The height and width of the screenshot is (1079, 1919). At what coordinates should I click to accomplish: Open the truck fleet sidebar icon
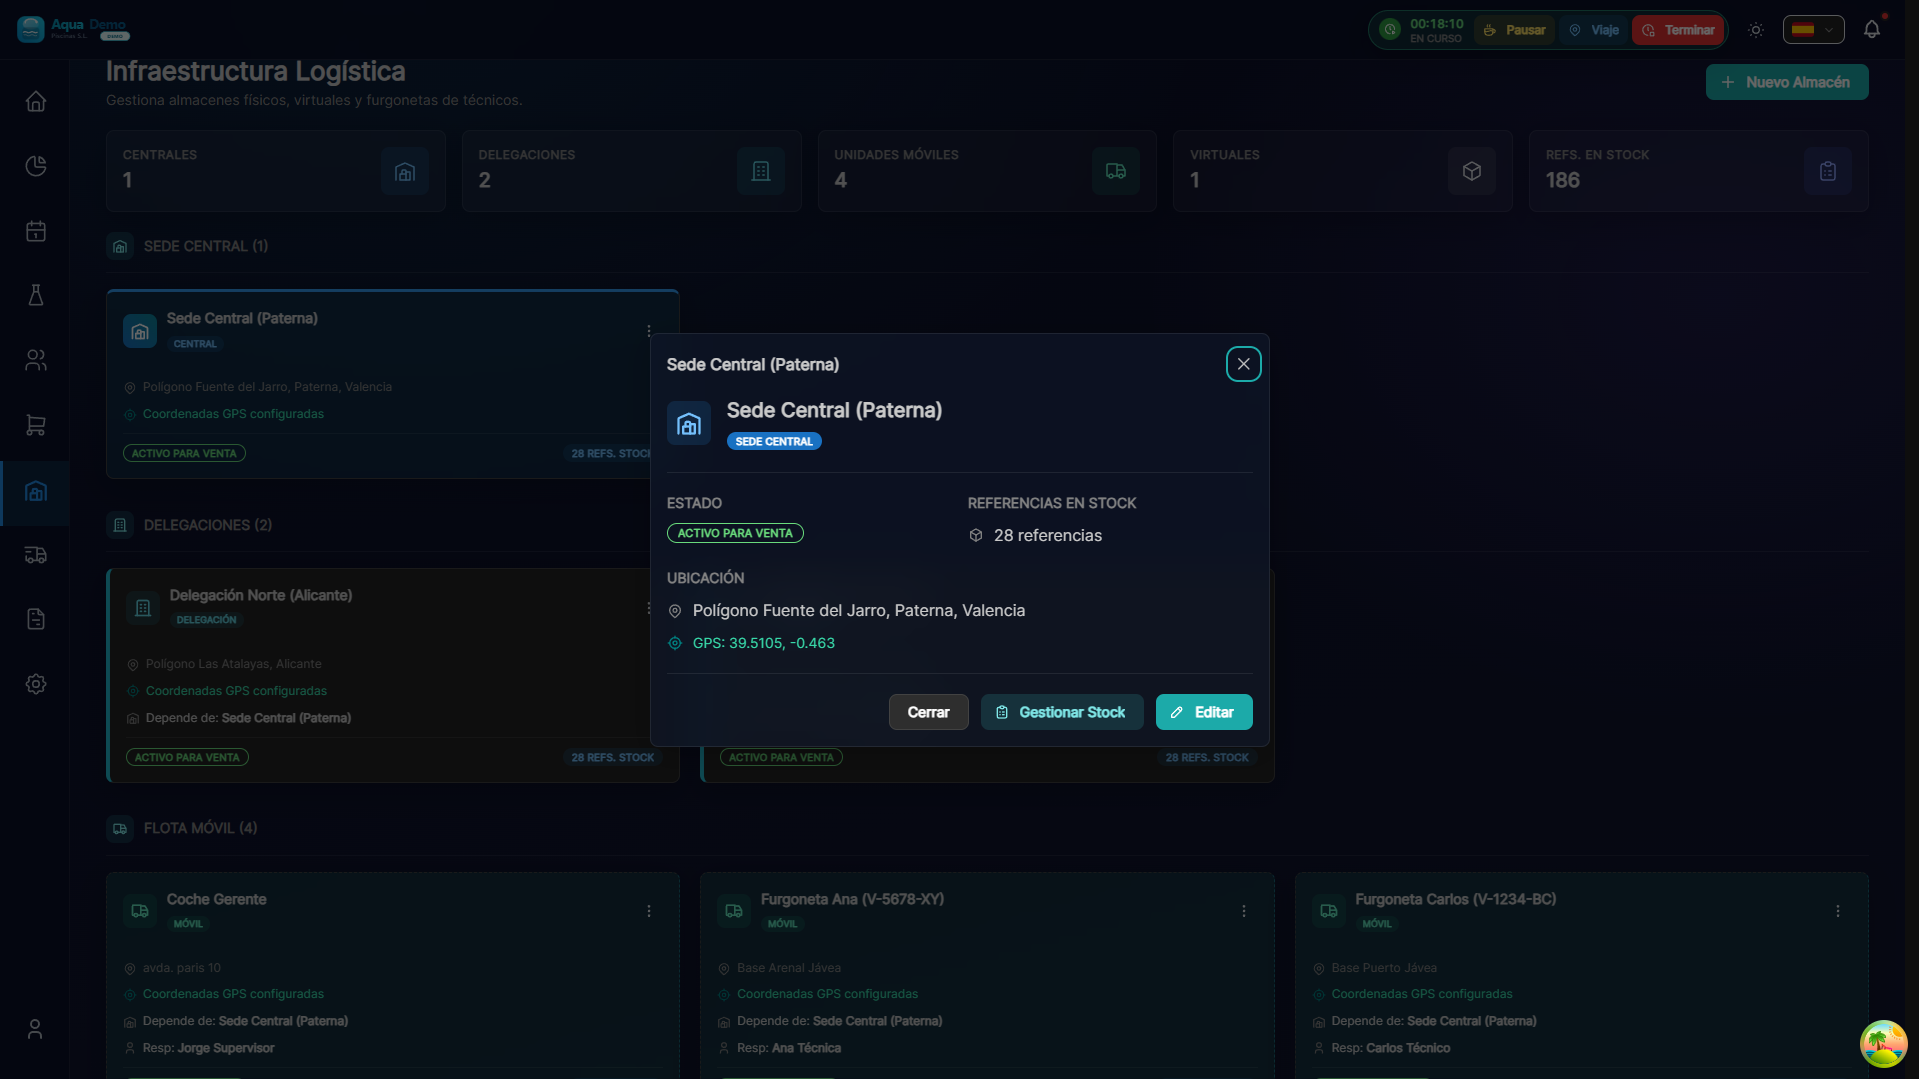[x=36, y=555]
